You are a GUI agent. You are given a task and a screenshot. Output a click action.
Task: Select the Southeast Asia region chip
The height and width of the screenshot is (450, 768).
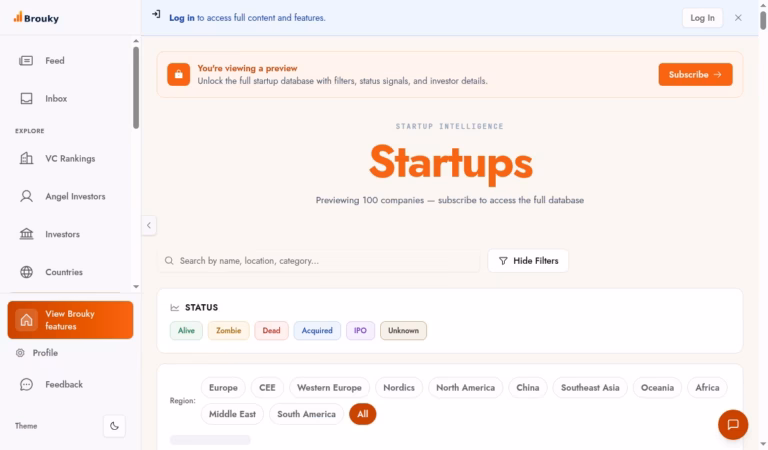click(590, 387)
